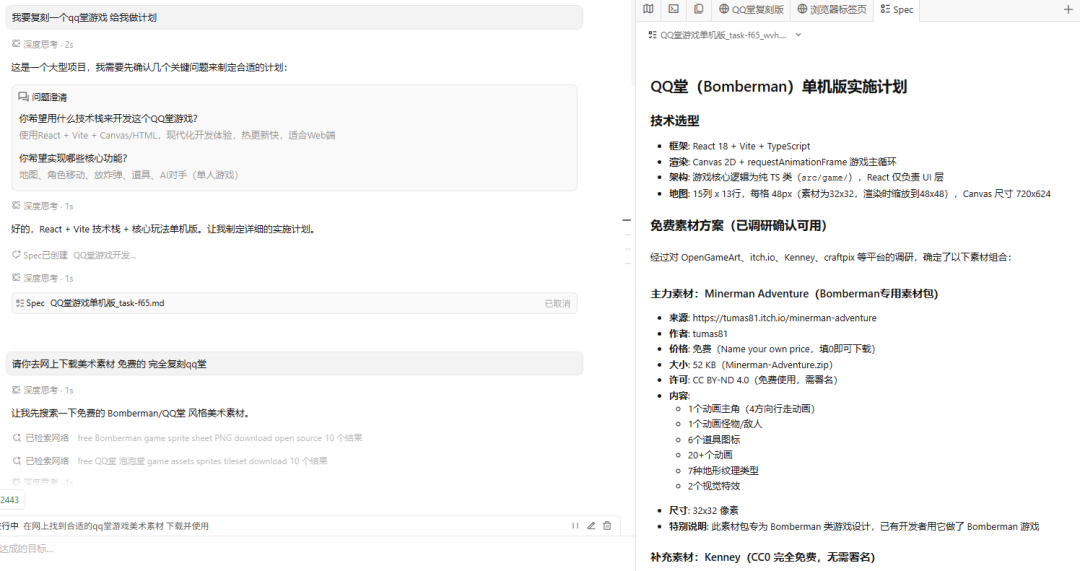Select the message 我要复刻一个qq堂游戏 给我做计划
Image resolution: width=1080 pixels, height=571 pixels.
pyautogui.click(x=294, y=17)
